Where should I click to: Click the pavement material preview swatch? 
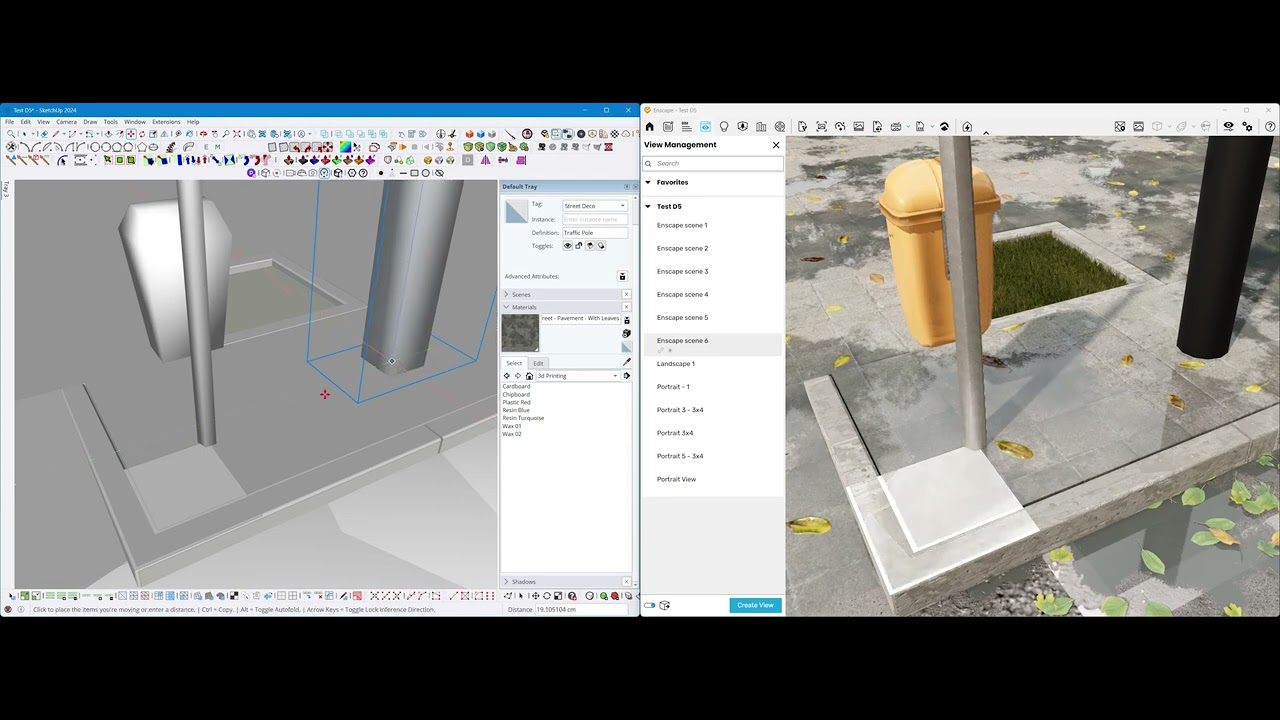click(520, 333)
